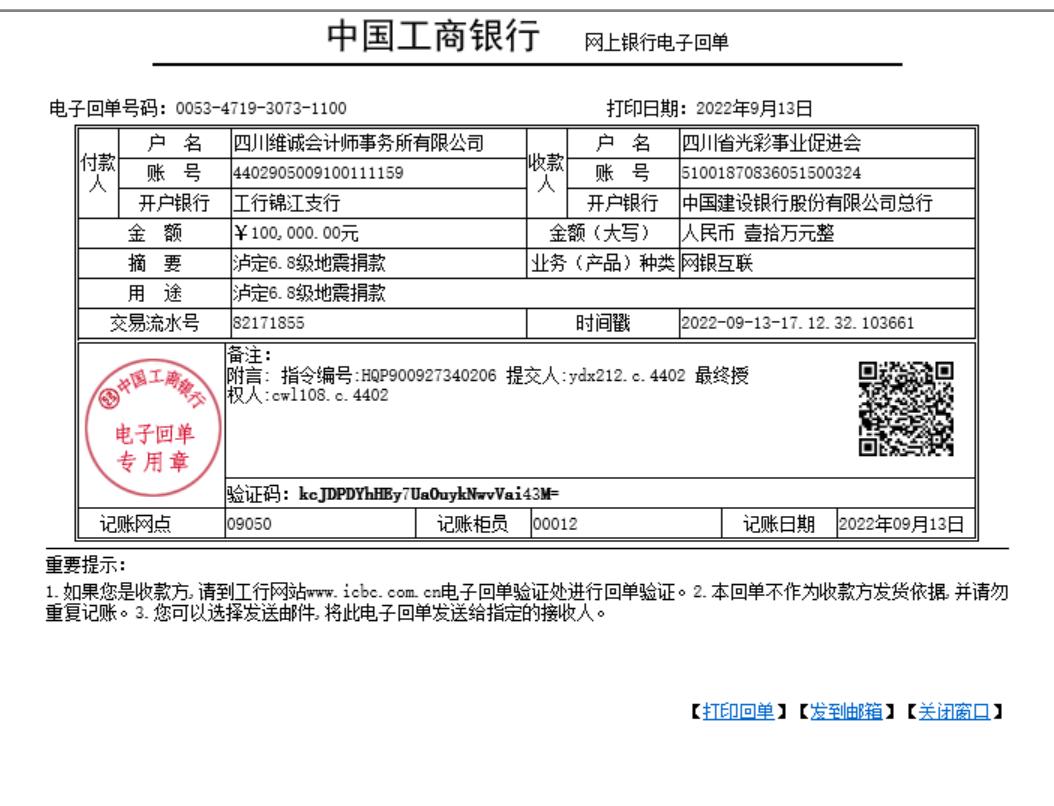This screenshot has height=806, width=1054.
Task: Click the 业务（产品）种类 label
Action: (x=603, y=263)
